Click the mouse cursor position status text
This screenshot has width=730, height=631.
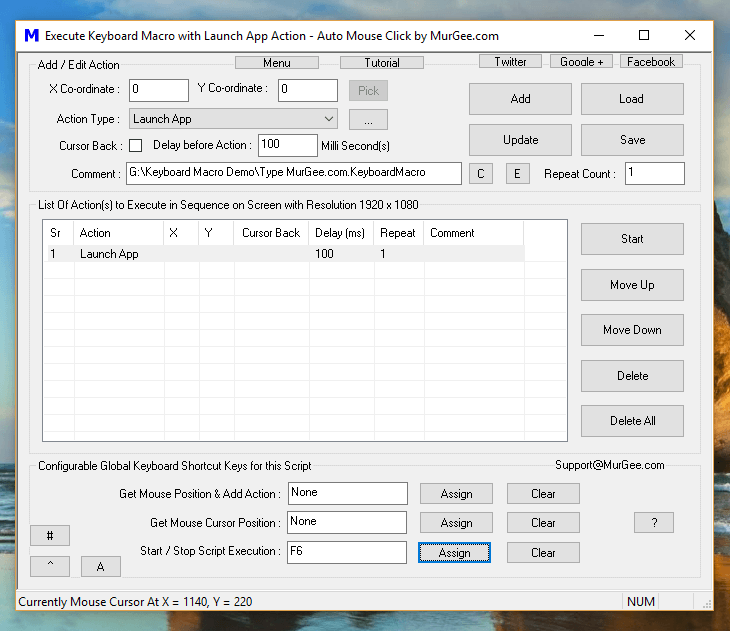click(135, 602)
